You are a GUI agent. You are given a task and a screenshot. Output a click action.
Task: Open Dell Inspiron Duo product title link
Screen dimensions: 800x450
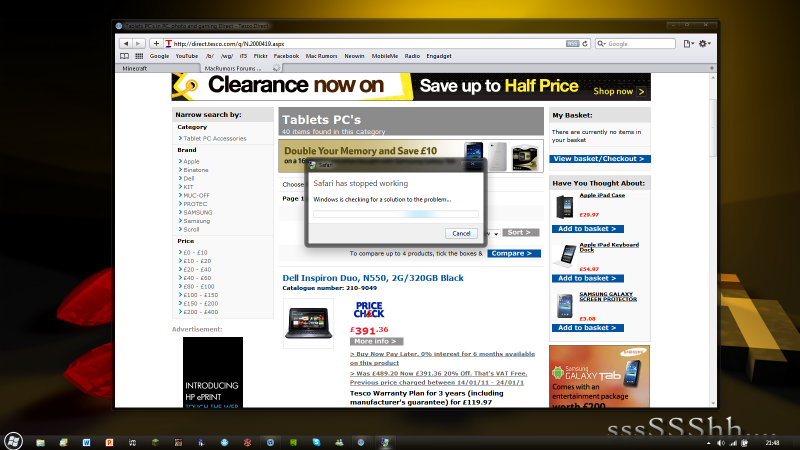tap(373, 278)
